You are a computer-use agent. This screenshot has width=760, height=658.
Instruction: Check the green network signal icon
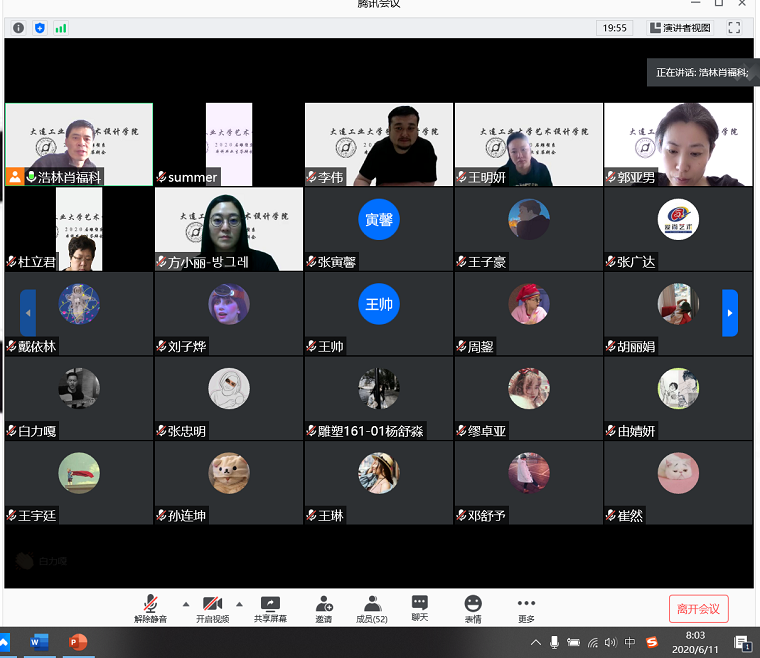pyautogui.click(x=61, y=28)
